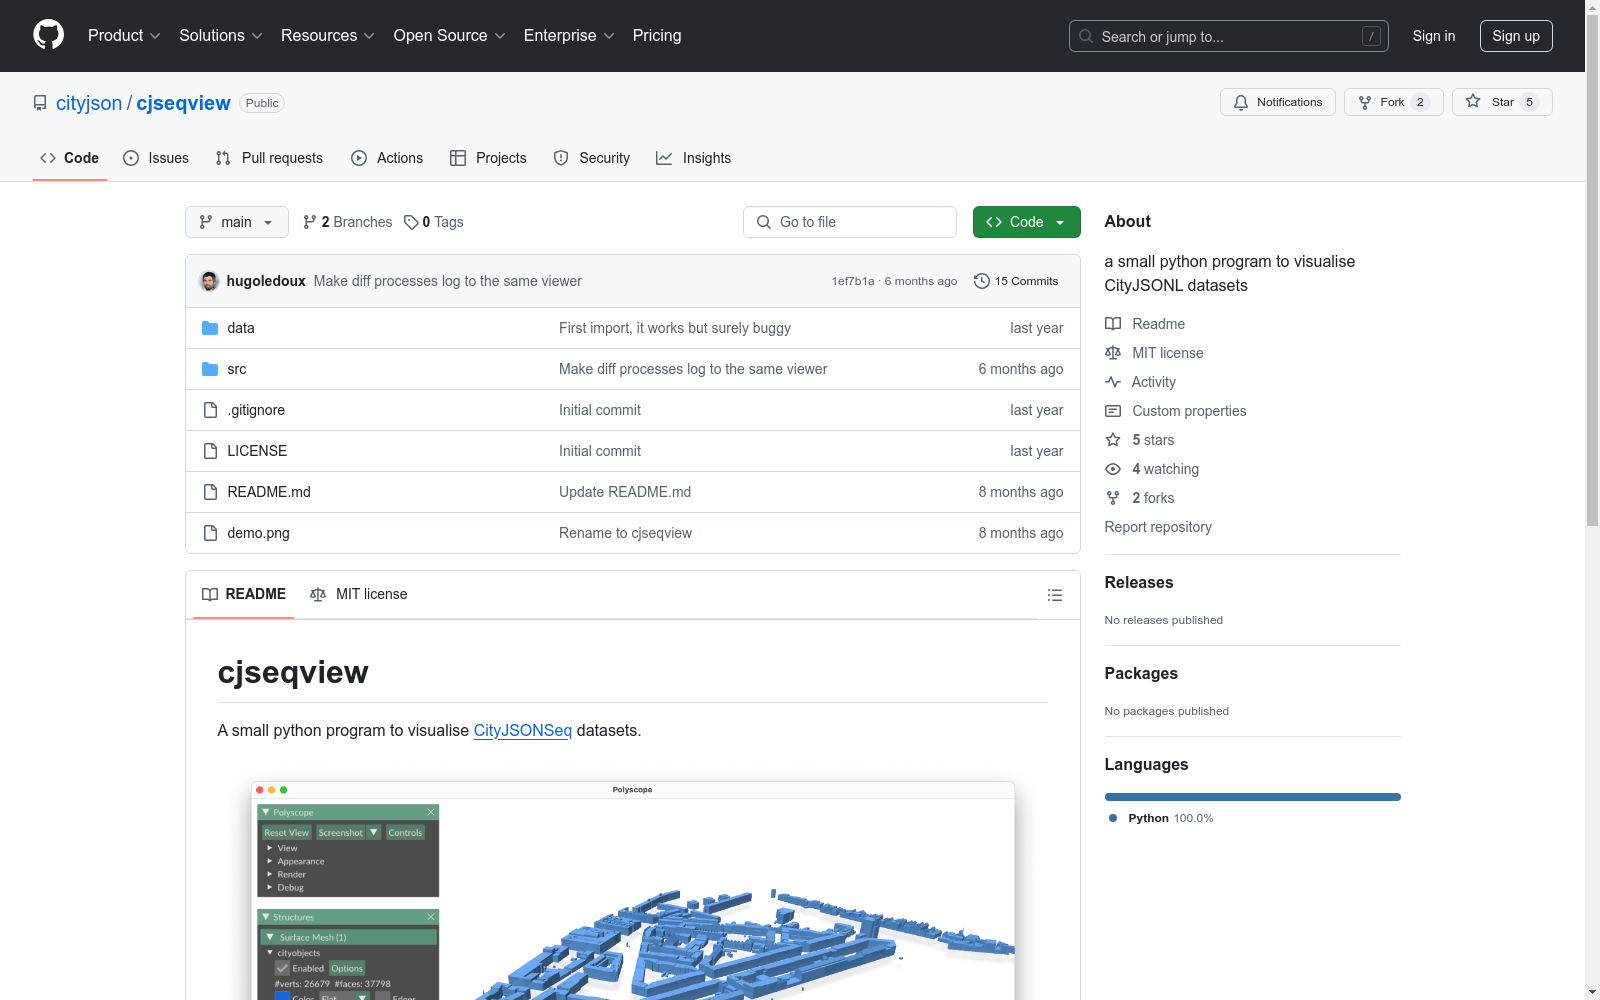This screenshot has width=1600, height=1000.
Task: Click the demo.png file icon
Action: pyautogui.click(x=210, y=533)
